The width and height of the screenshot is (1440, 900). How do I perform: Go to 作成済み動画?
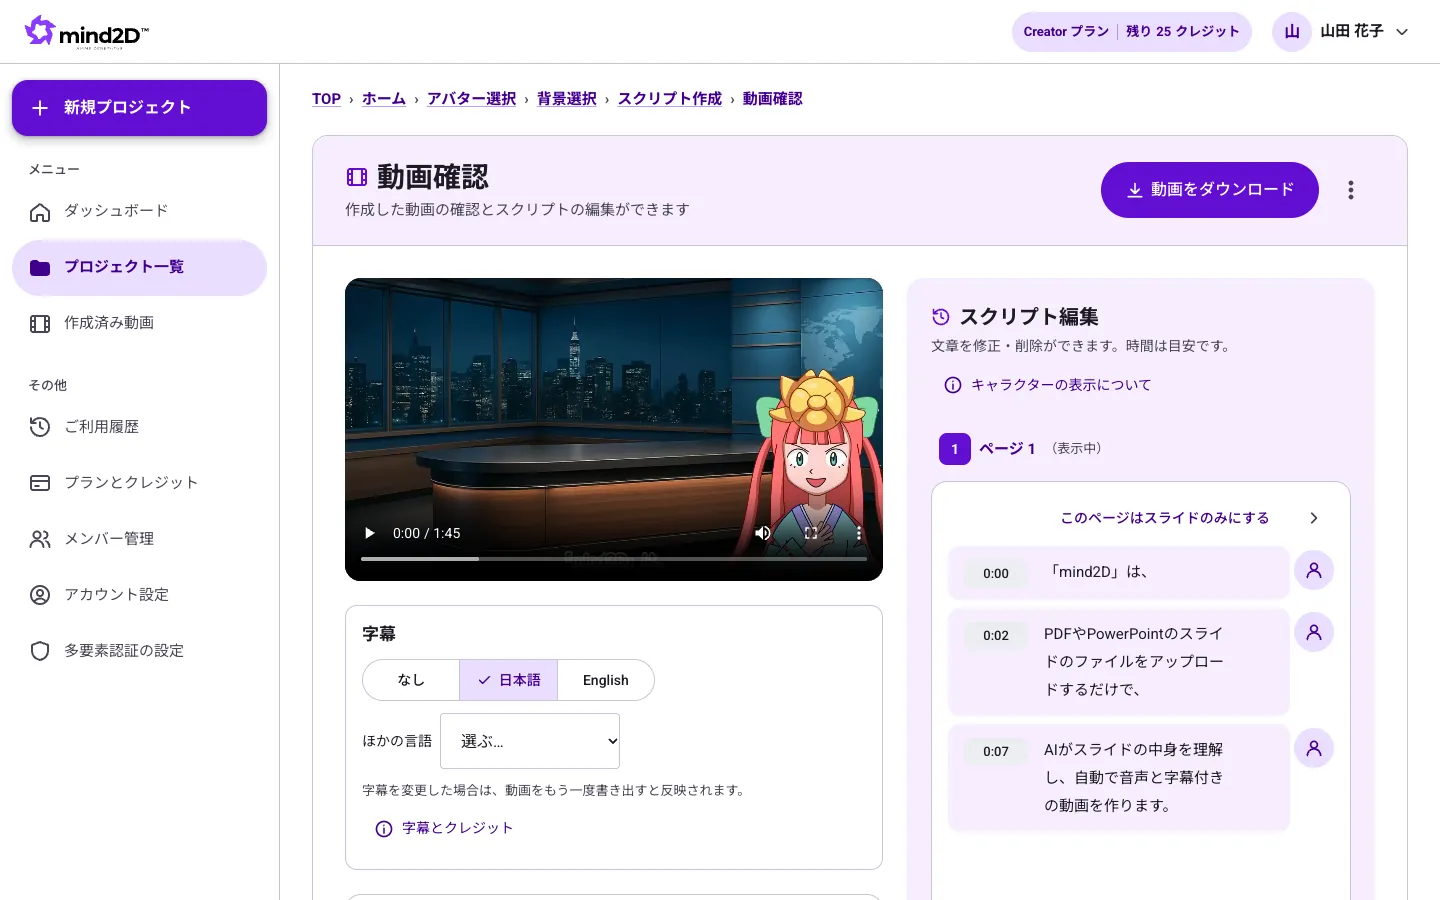pos(139,323)
